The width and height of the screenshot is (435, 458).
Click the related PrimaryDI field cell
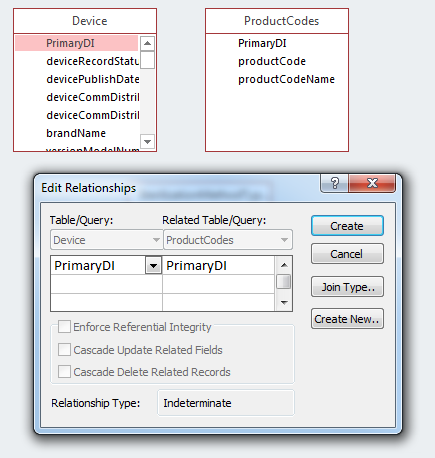point(218,266)
